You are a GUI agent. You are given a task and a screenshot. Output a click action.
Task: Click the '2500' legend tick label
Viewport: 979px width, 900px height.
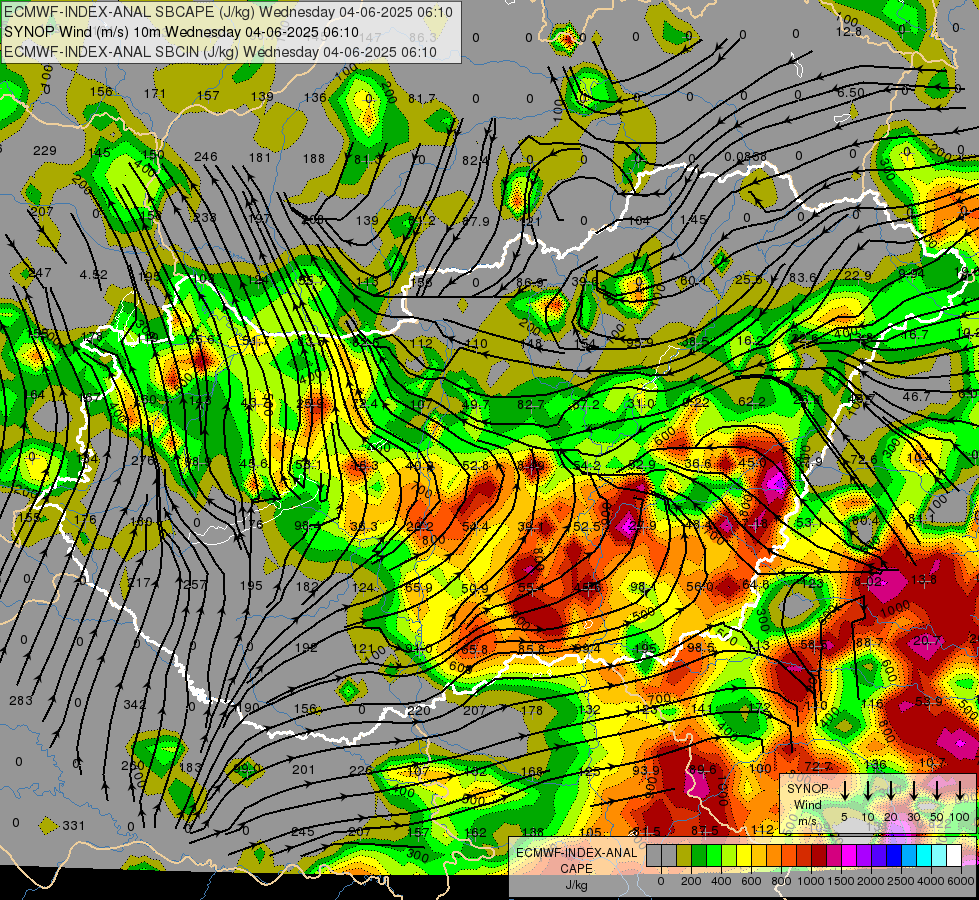tap(901, 881)
